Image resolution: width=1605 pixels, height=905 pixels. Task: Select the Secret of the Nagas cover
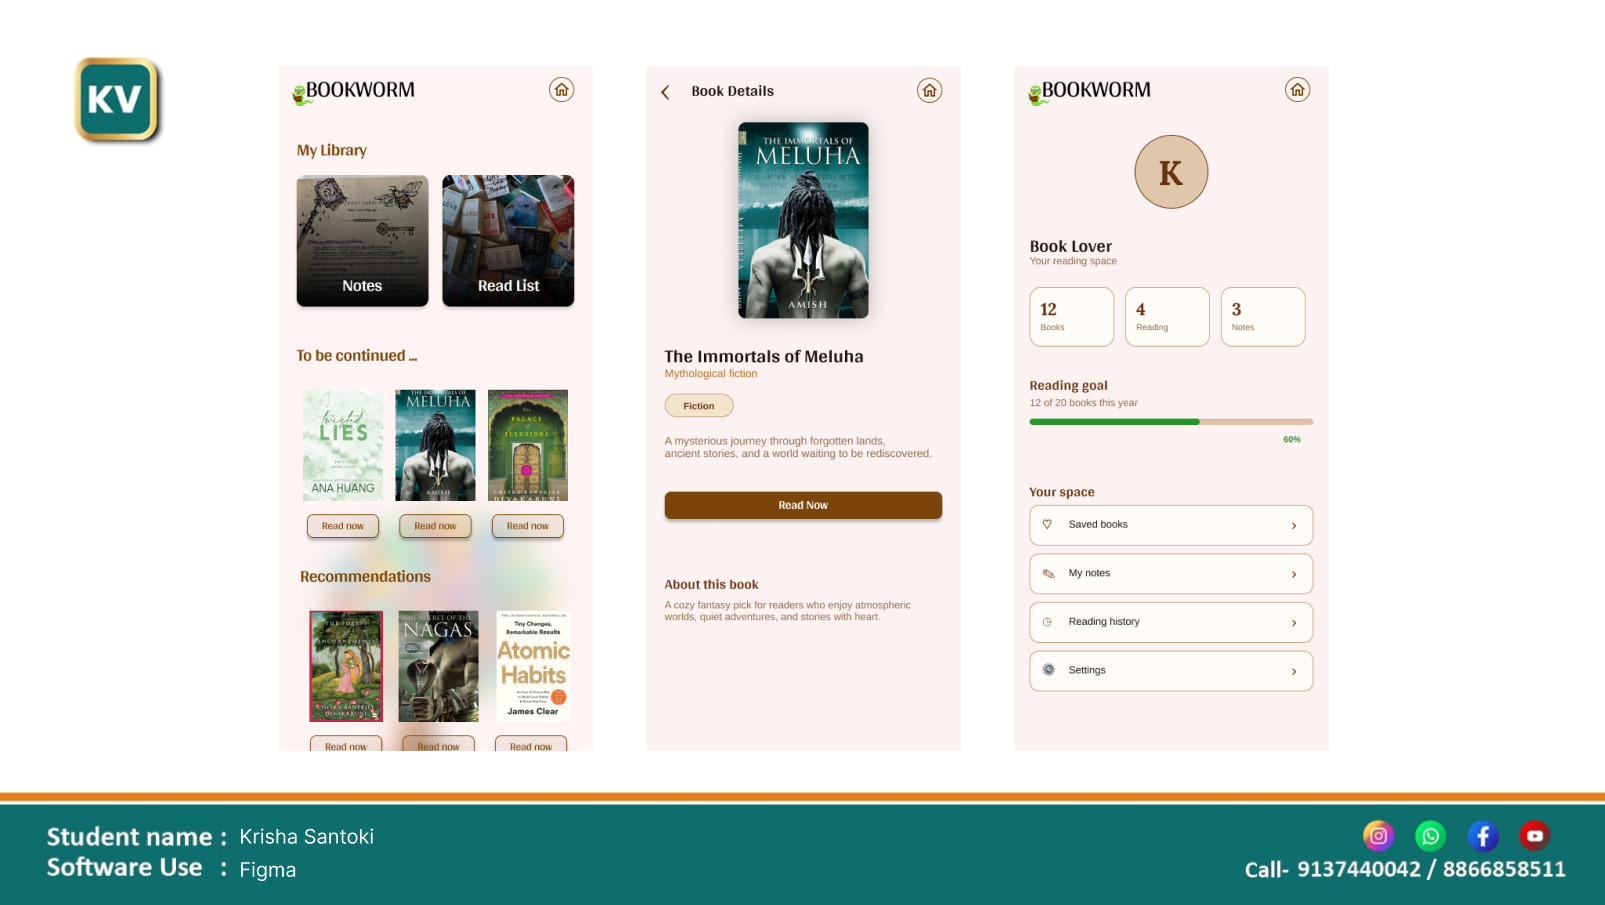(x=438, y=666)
